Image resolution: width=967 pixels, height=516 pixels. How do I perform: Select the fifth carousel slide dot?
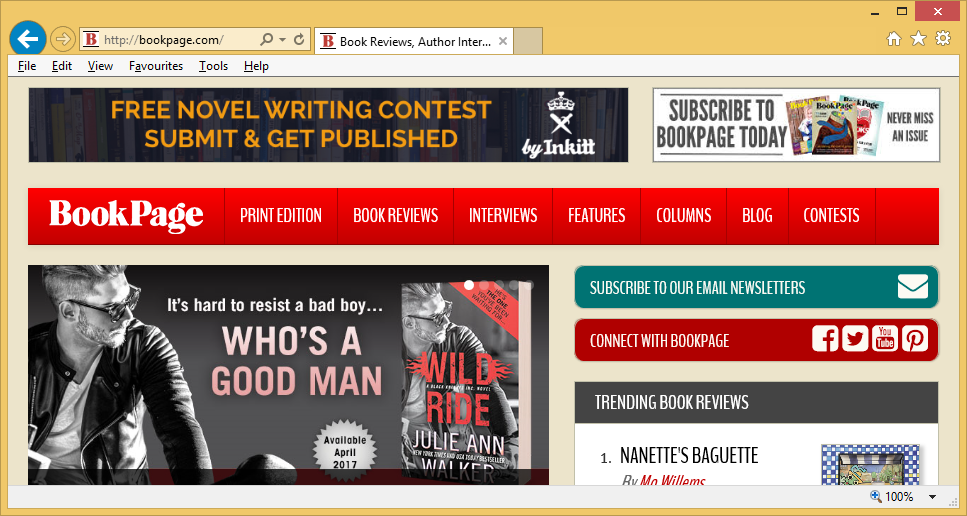click(529, 285)
